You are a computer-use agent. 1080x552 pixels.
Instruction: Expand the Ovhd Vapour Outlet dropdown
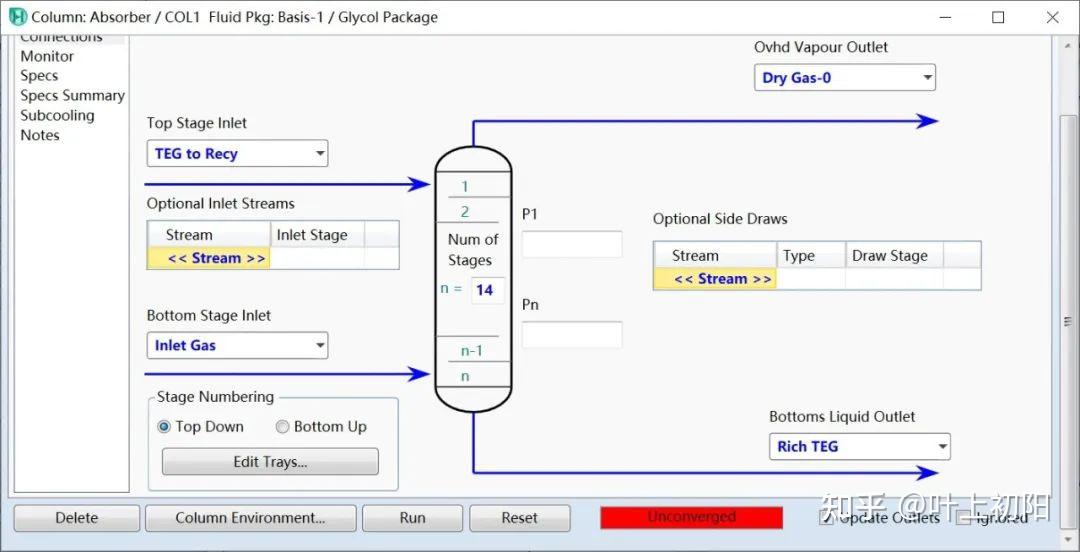click(844, 77)
